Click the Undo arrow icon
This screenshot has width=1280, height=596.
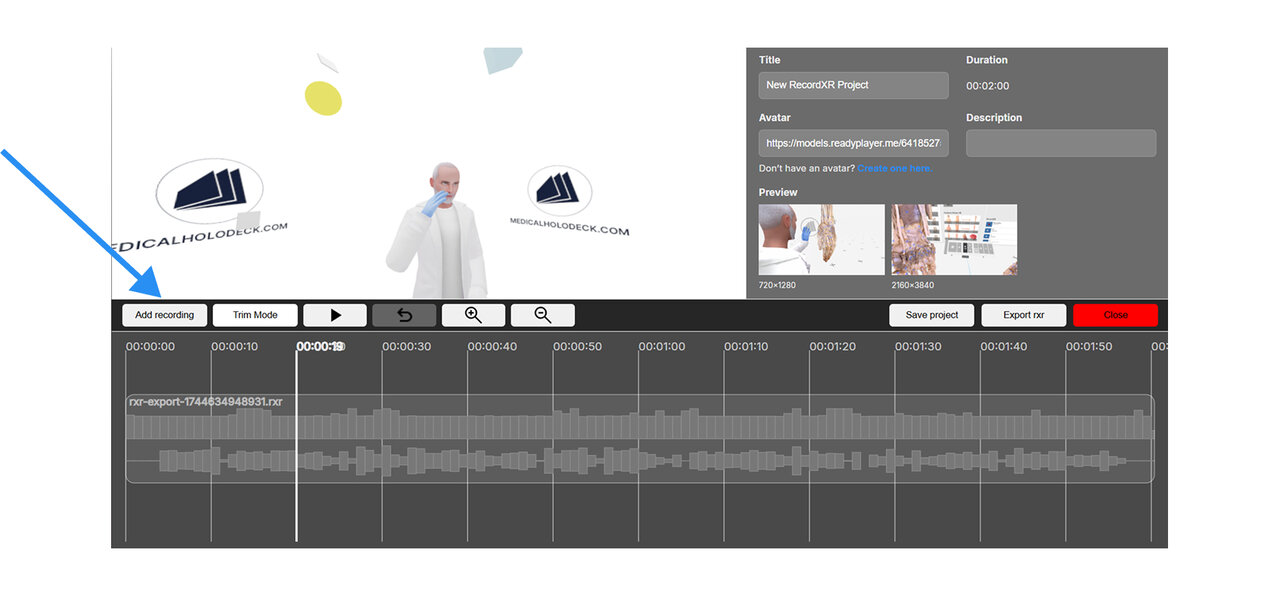[404, 314]
